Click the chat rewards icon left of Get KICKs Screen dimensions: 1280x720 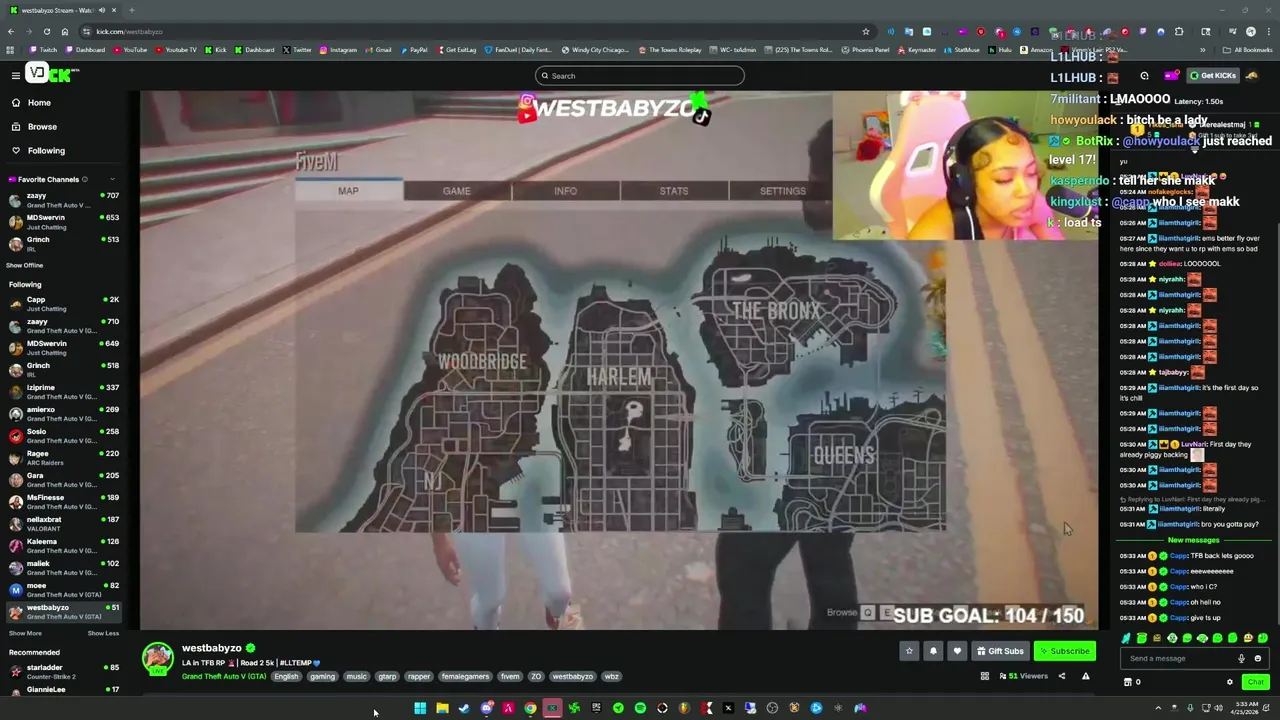1171,76
